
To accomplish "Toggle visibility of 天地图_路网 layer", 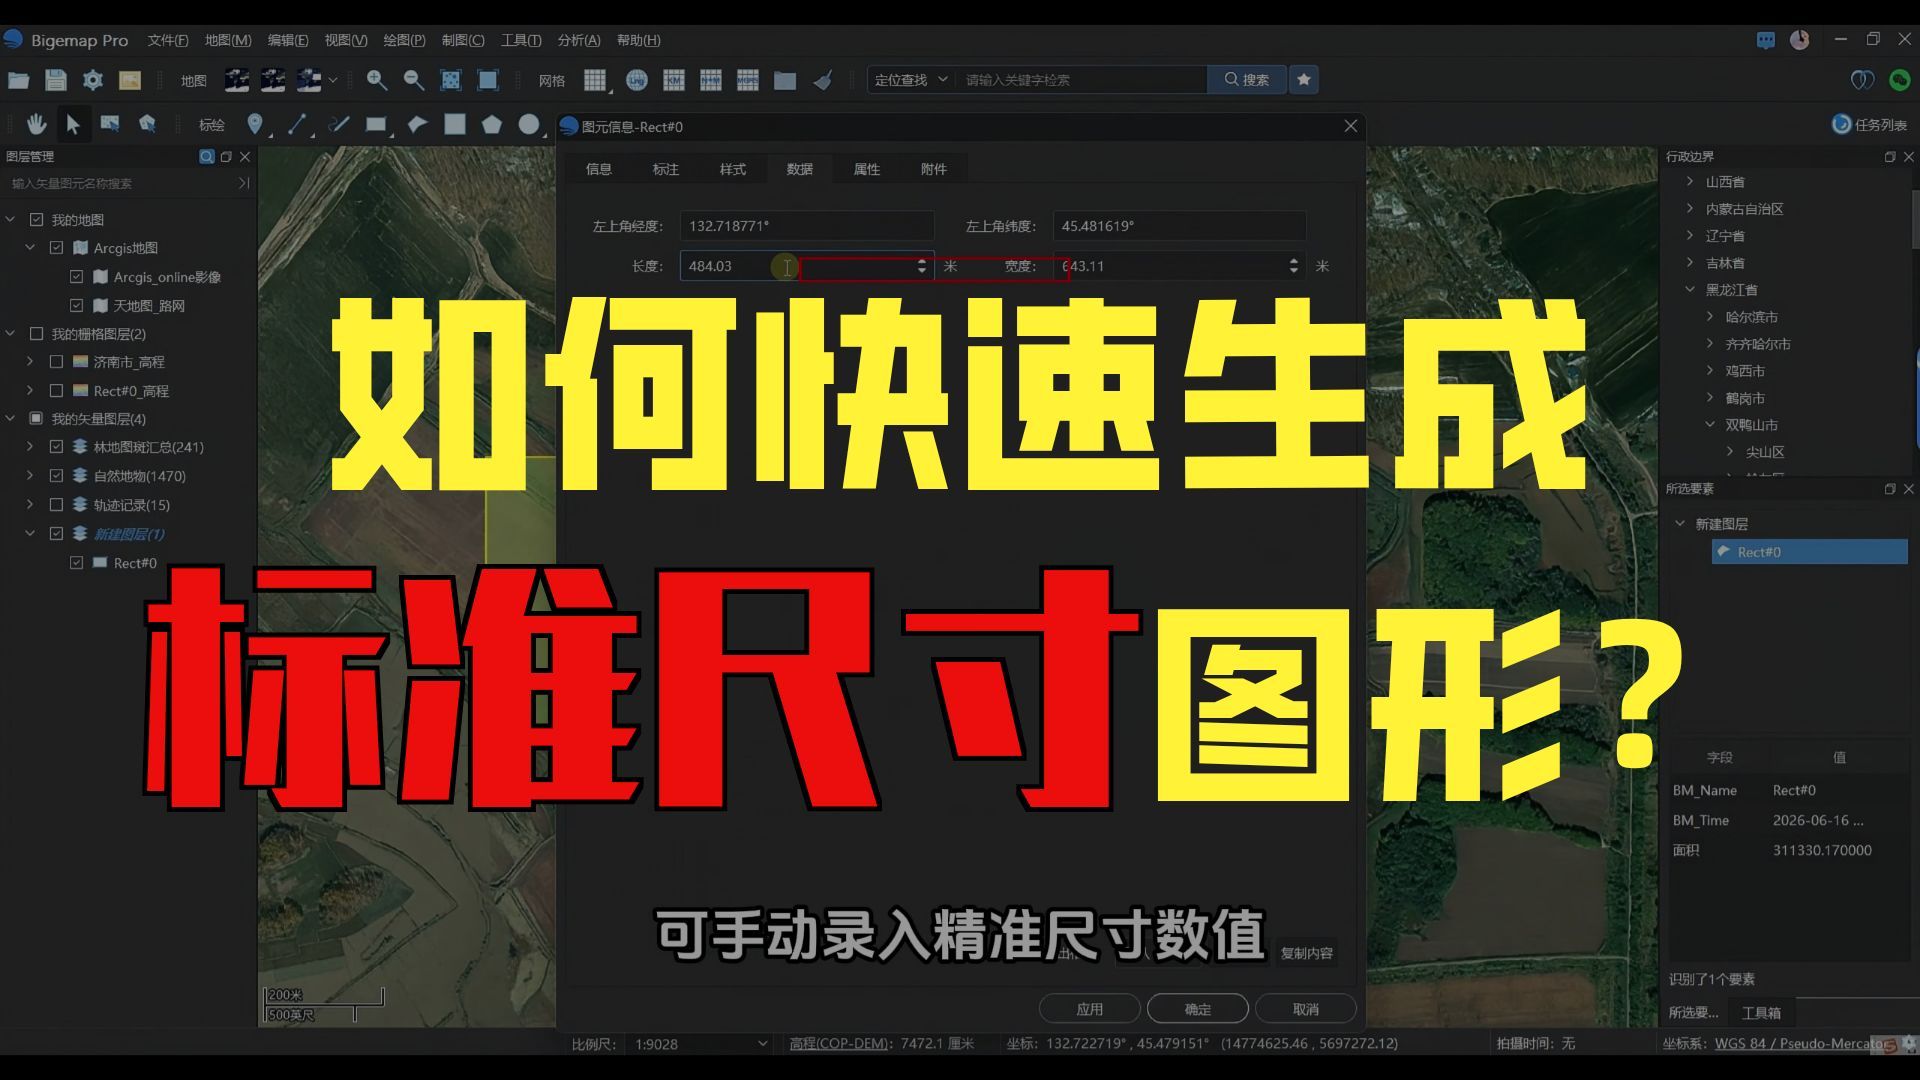I will (77, 306).
